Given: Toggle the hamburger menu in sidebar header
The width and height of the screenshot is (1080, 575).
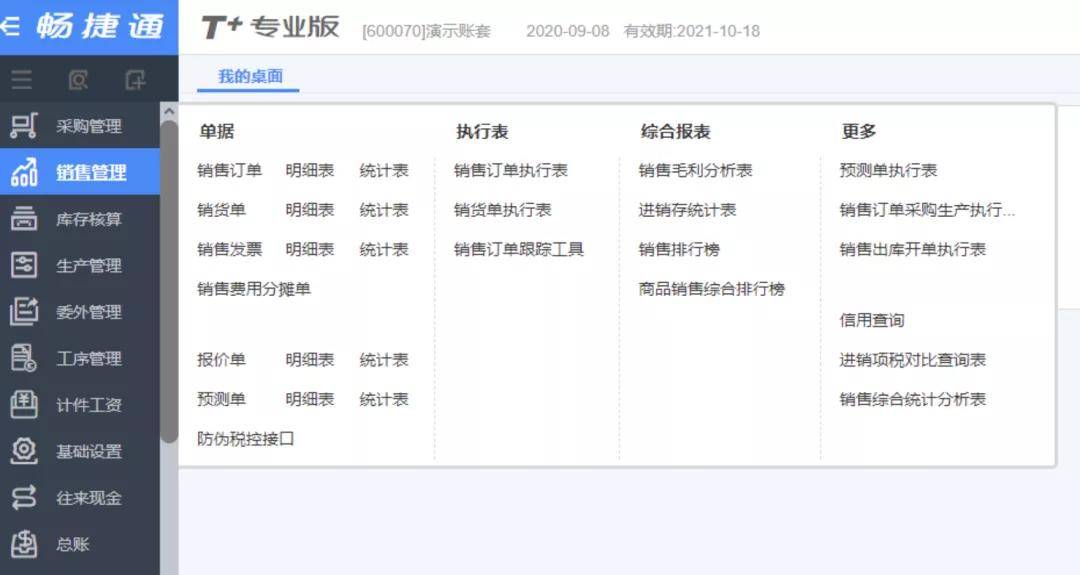Looking at the screenshot, I should [21, 80].
